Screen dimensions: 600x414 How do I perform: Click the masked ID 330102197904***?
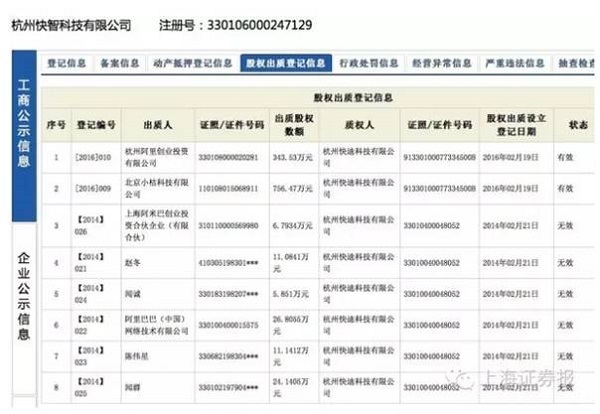click(228, 387)
